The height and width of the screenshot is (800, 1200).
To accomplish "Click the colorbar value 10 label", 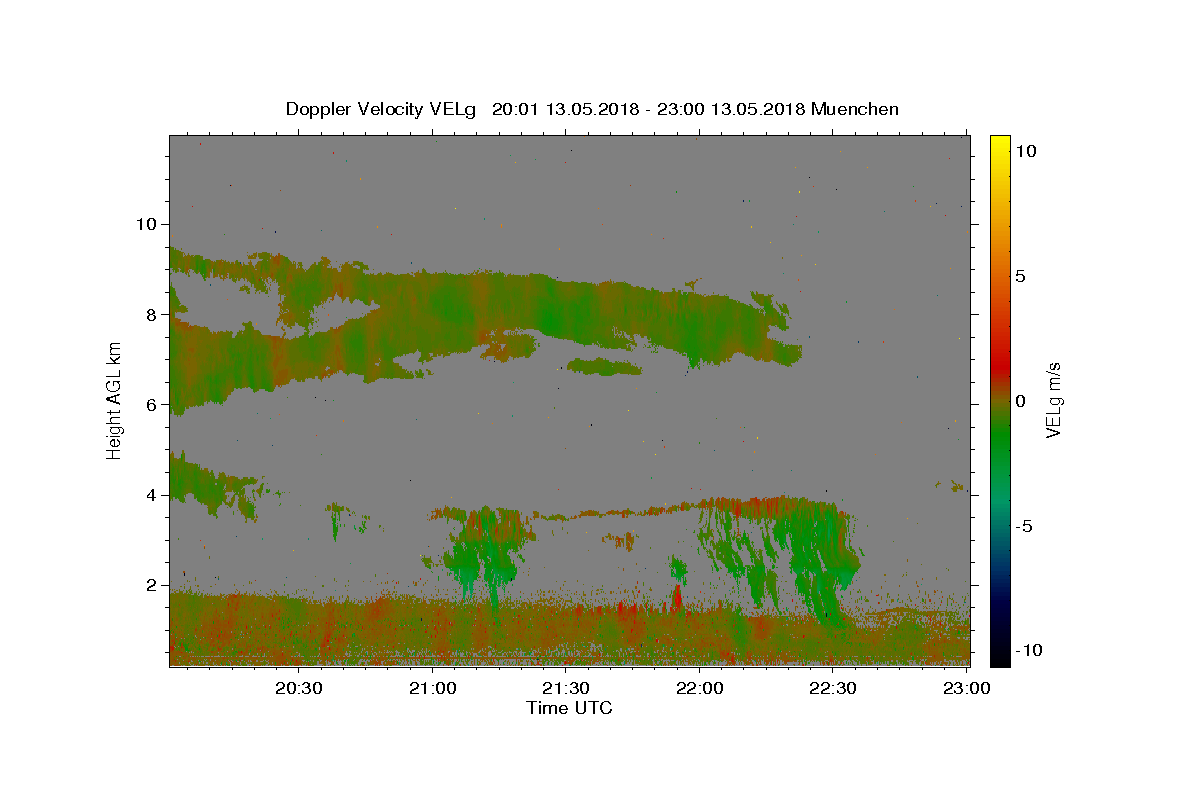I will [1026, 150].
